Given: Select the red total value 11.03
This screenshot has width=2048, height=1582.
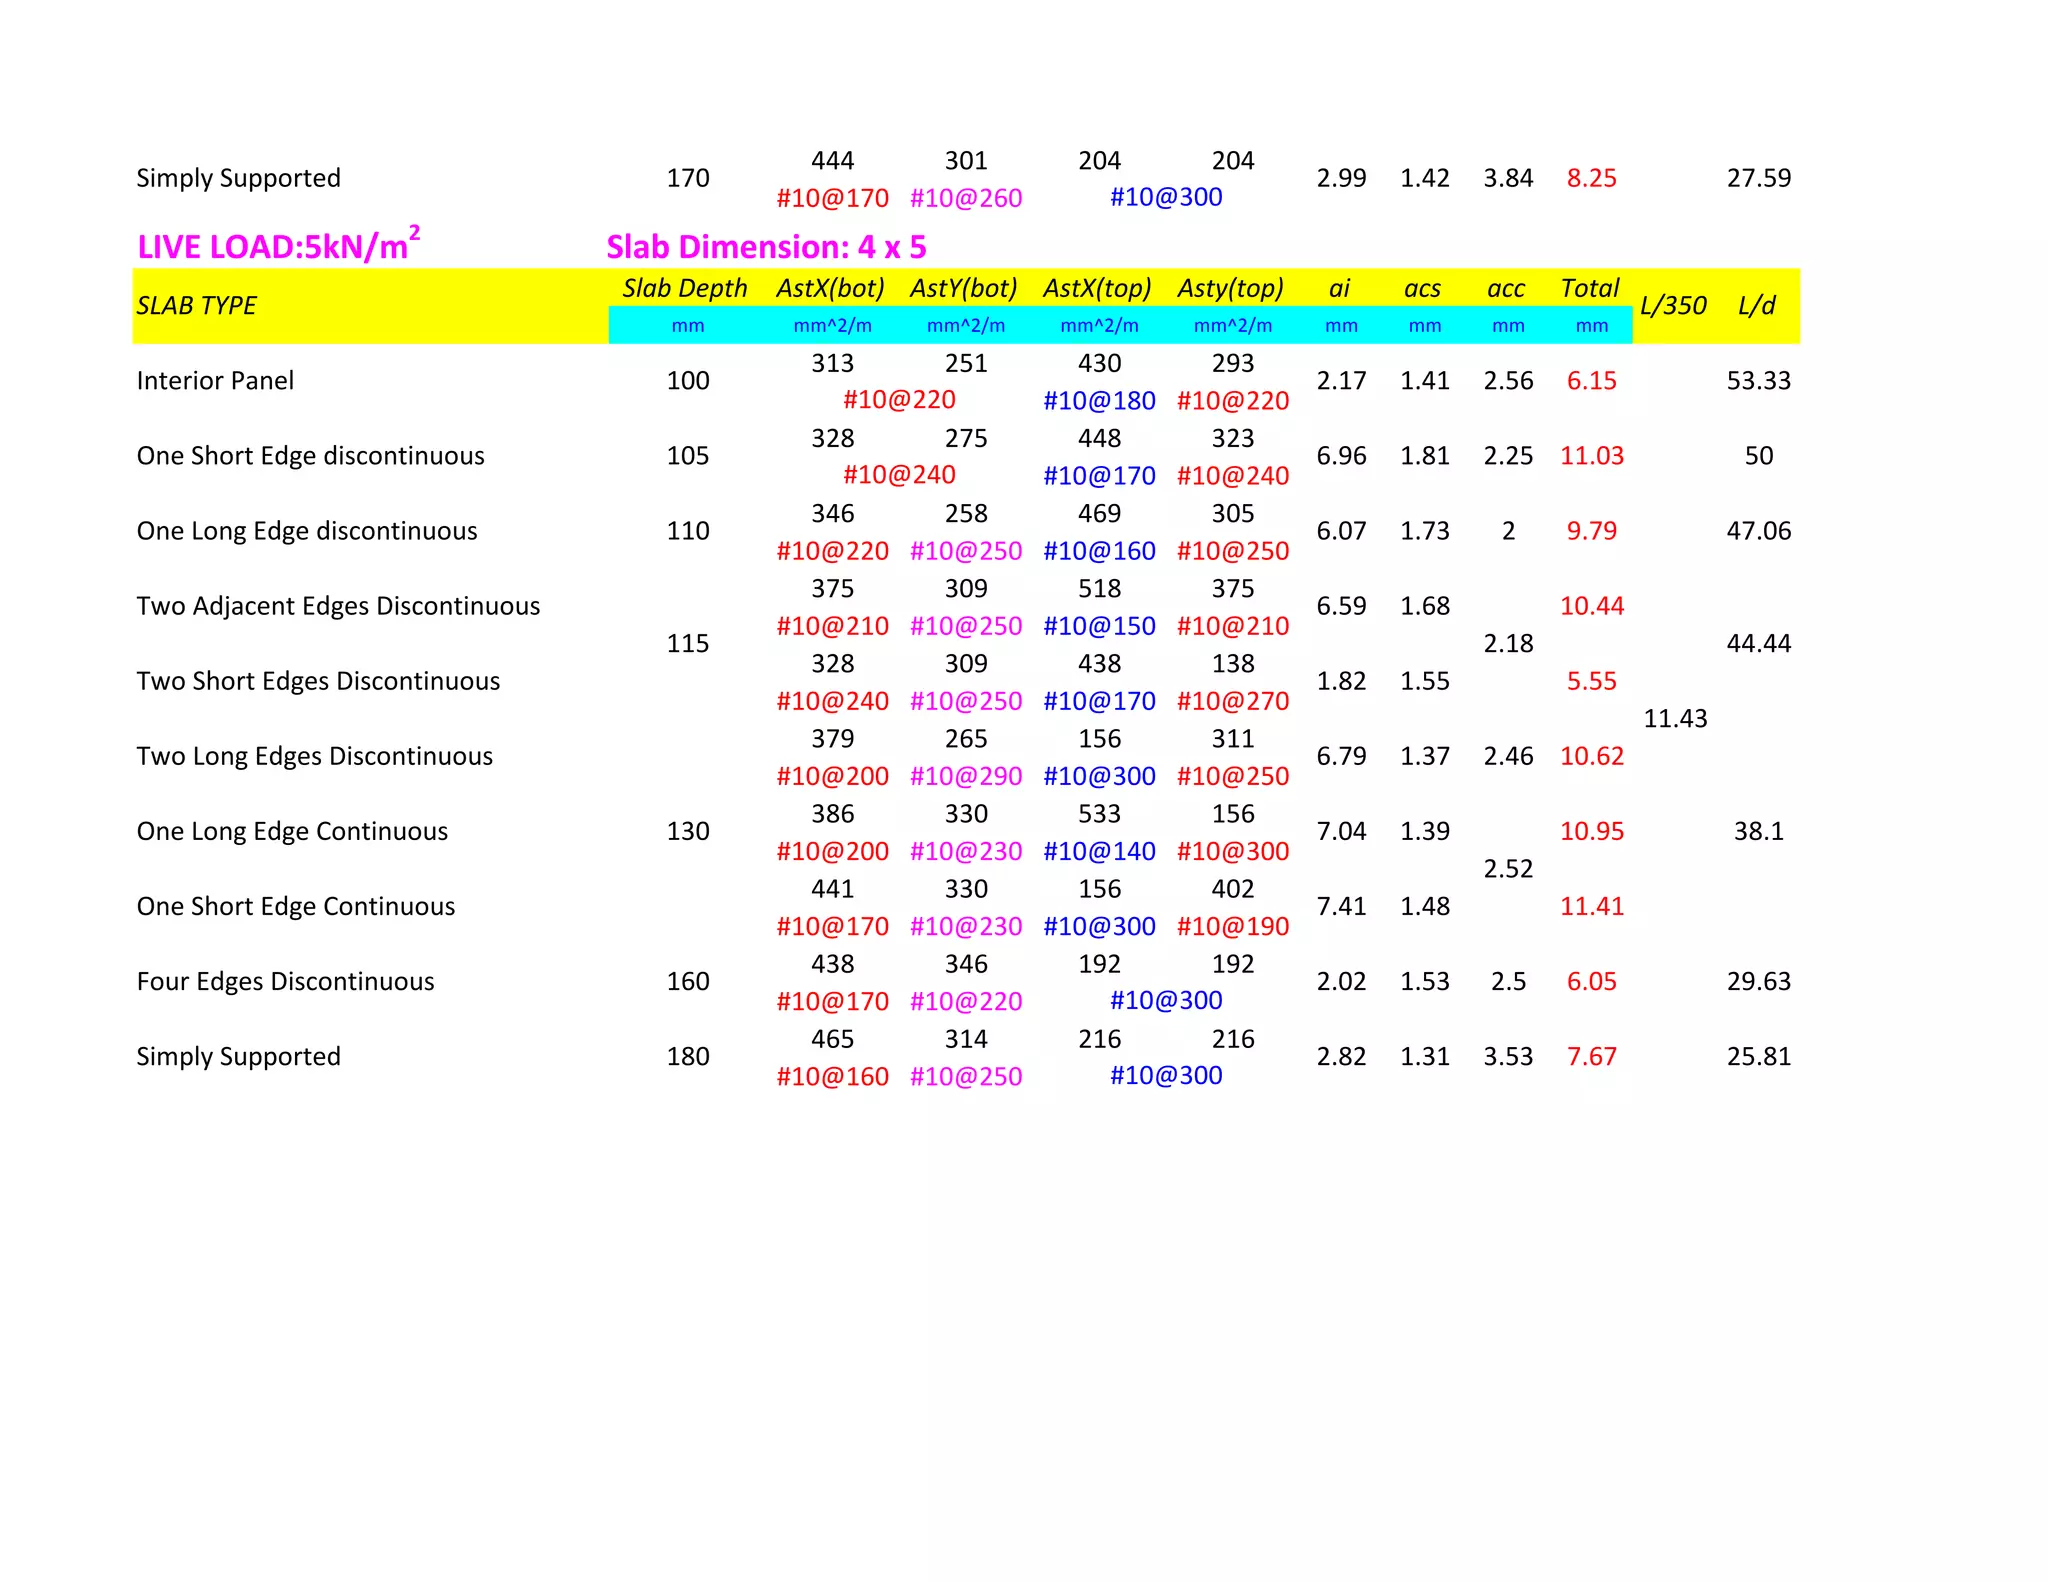Looking at the screenshot, I should (1591, 456).
